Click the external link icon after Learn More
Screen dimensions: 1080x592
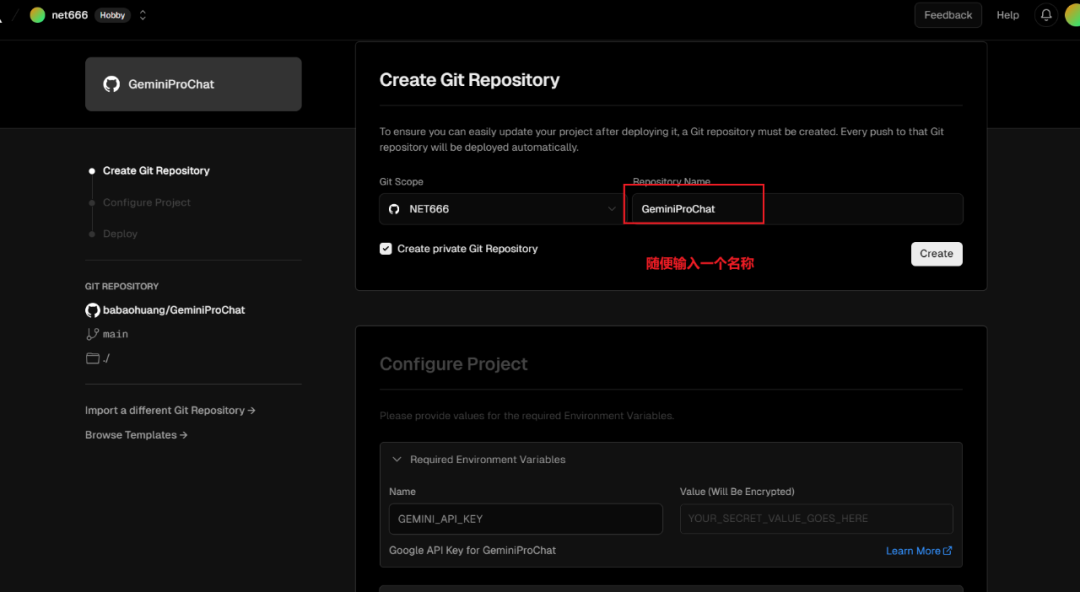pyautogui.click(x=948, y=551)
